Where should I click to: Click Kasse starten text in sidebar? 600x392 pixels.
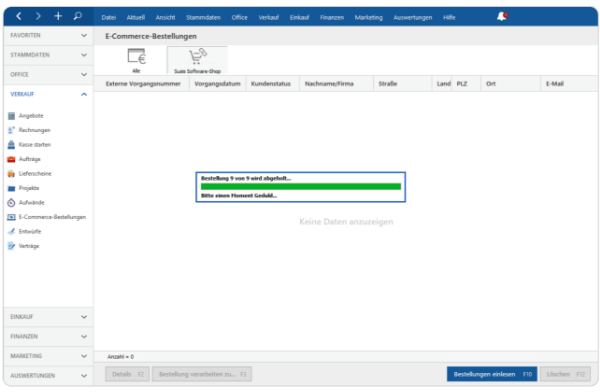click(x=35, y=145)
